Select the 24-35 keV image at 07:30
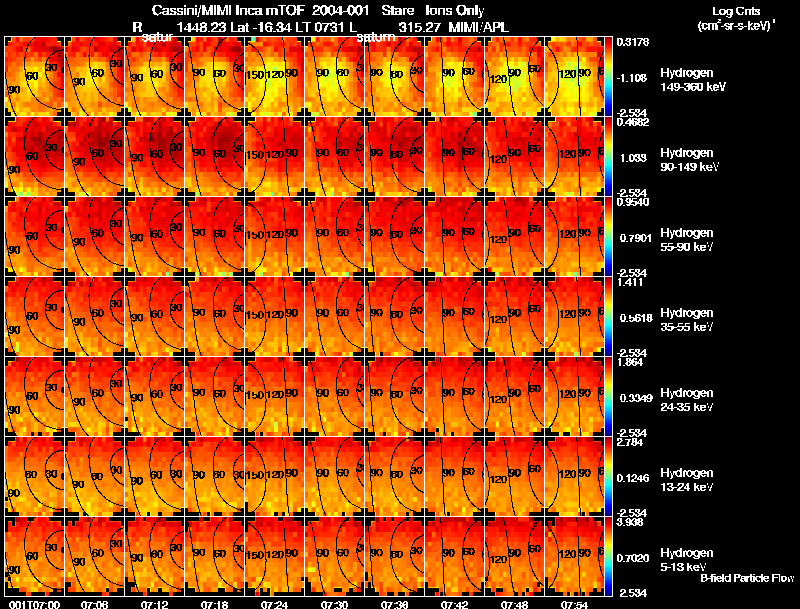800x609 pixels. point(334,397)
